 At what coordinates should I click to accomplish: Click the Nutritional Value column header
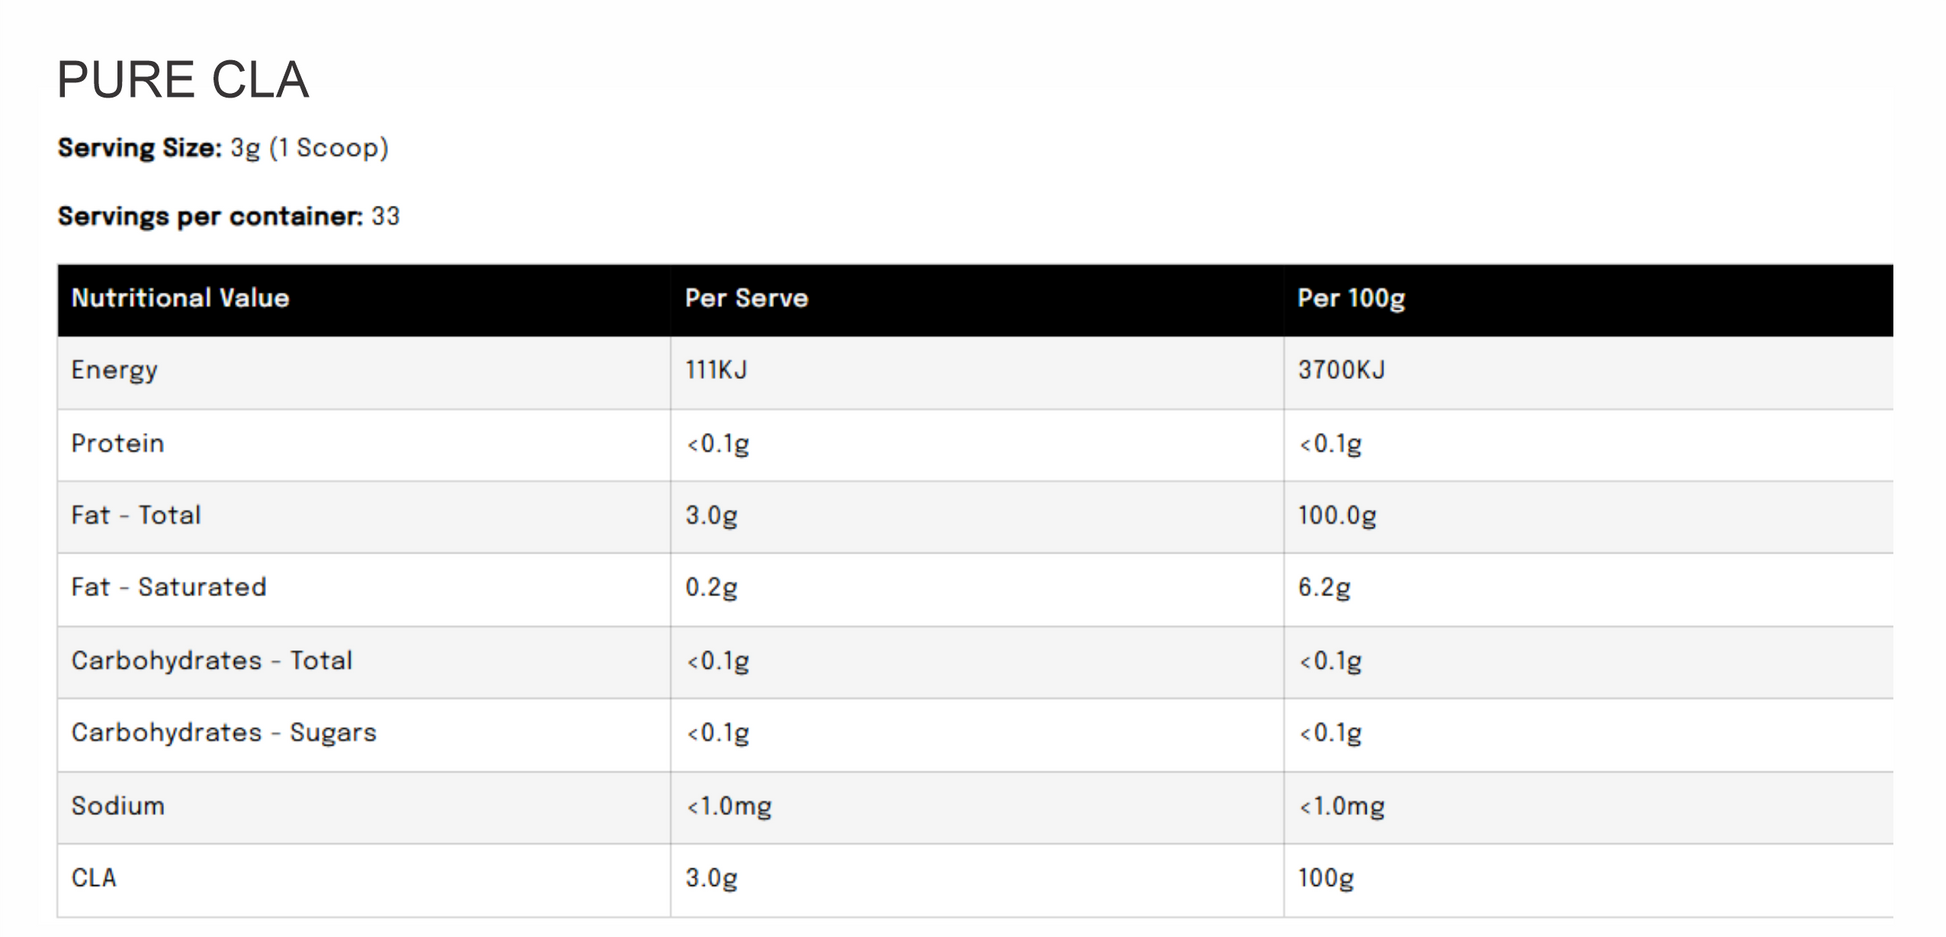tap(180, 298)
